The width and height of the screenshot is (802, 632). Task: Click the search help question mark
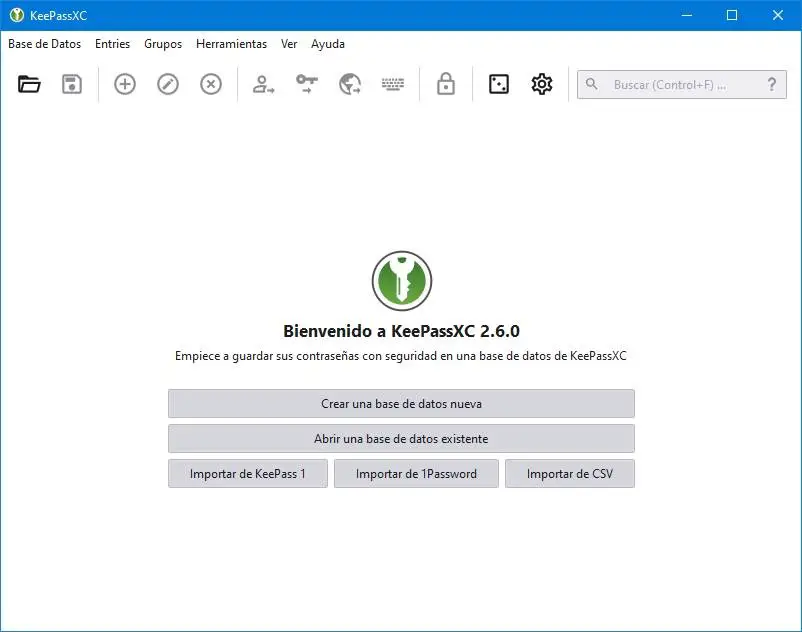[x=772, y=84]
